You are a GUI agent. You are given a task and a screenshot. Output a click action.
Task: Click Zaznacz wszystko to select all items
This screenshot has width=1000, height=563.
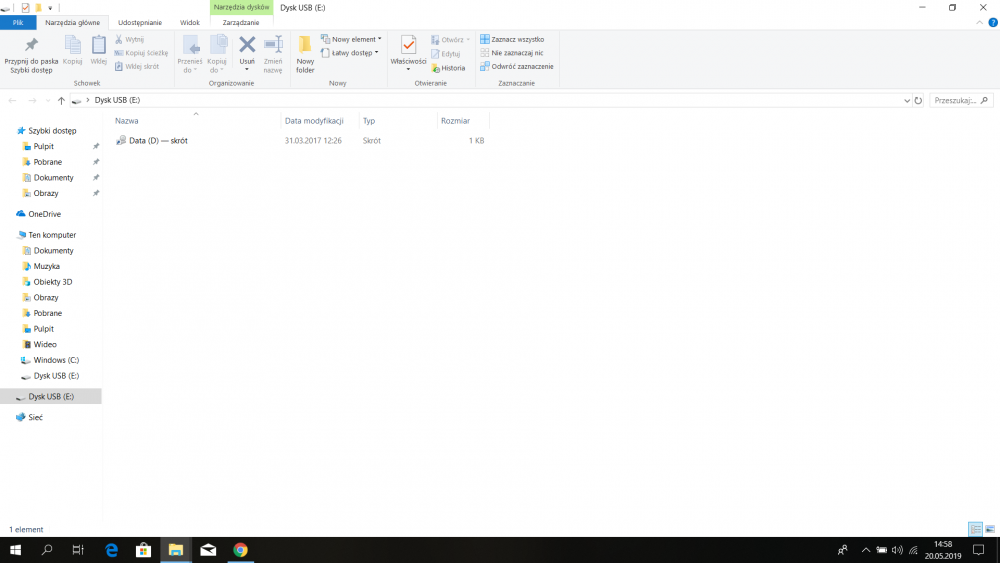pyautogui.click(x=517, y=39)
